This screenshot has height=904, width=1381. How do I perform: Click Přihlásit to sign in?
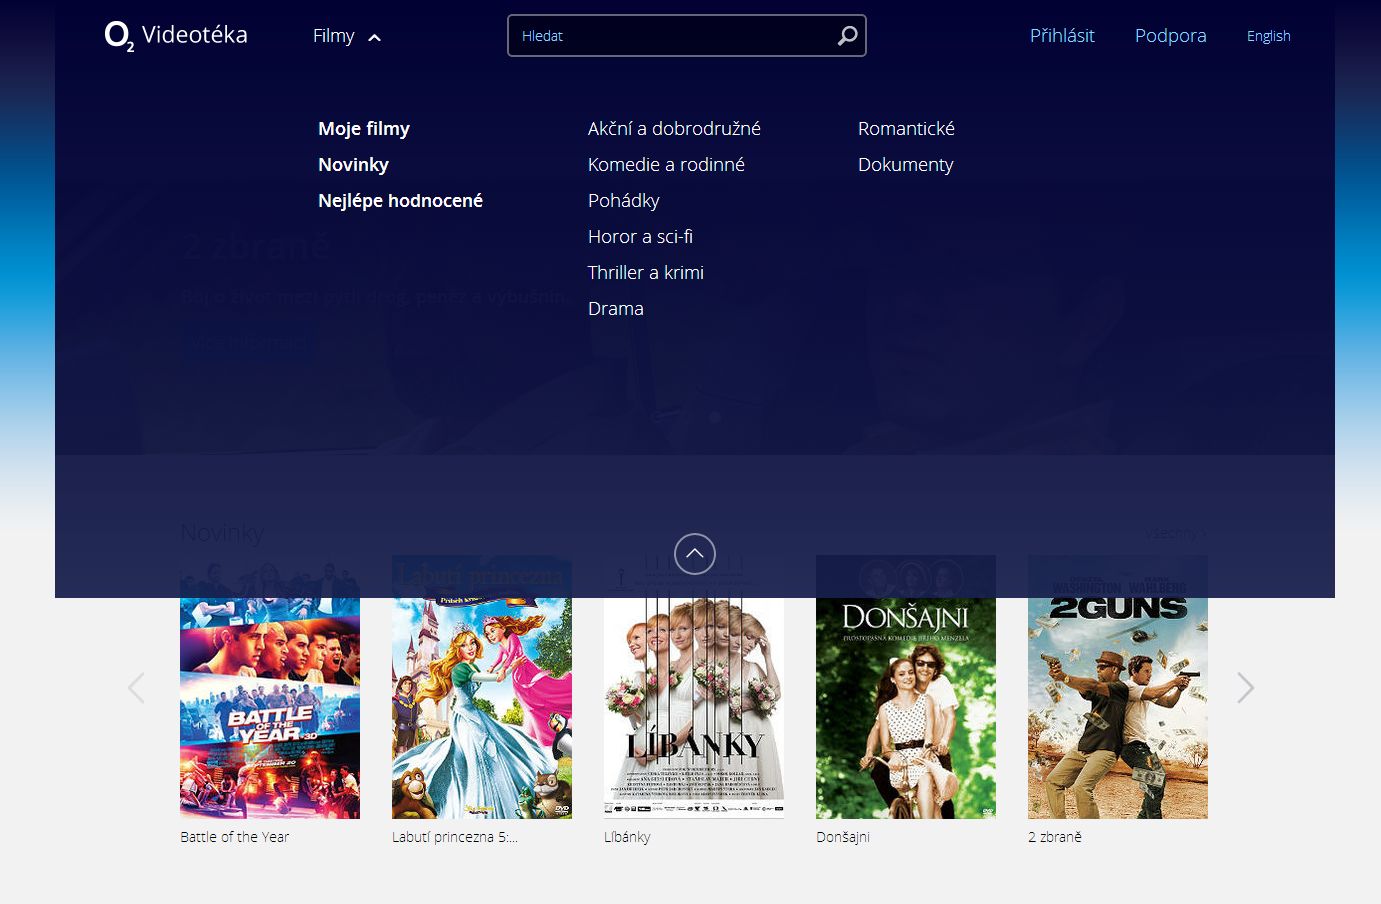pos(1062,35)
